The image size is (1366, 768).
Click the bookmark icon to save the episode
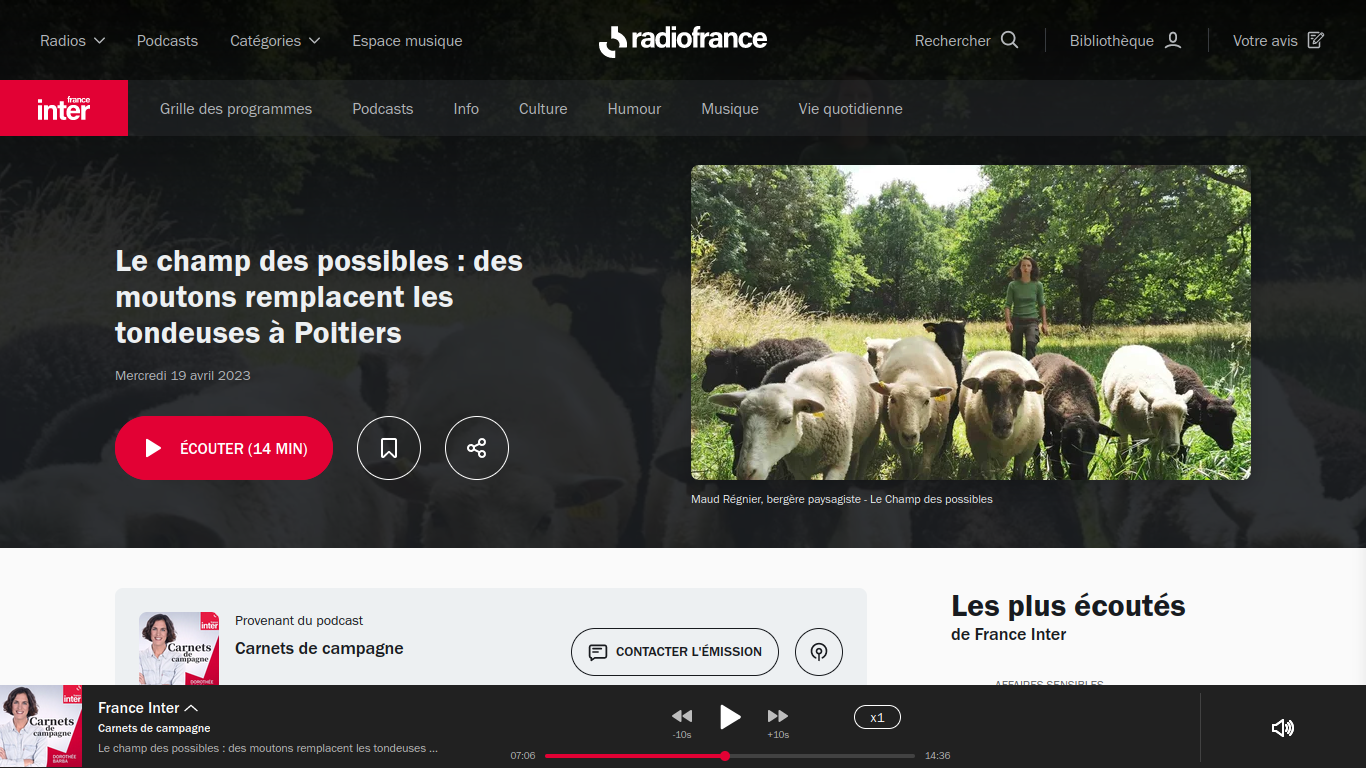click(x=389, y=448)
